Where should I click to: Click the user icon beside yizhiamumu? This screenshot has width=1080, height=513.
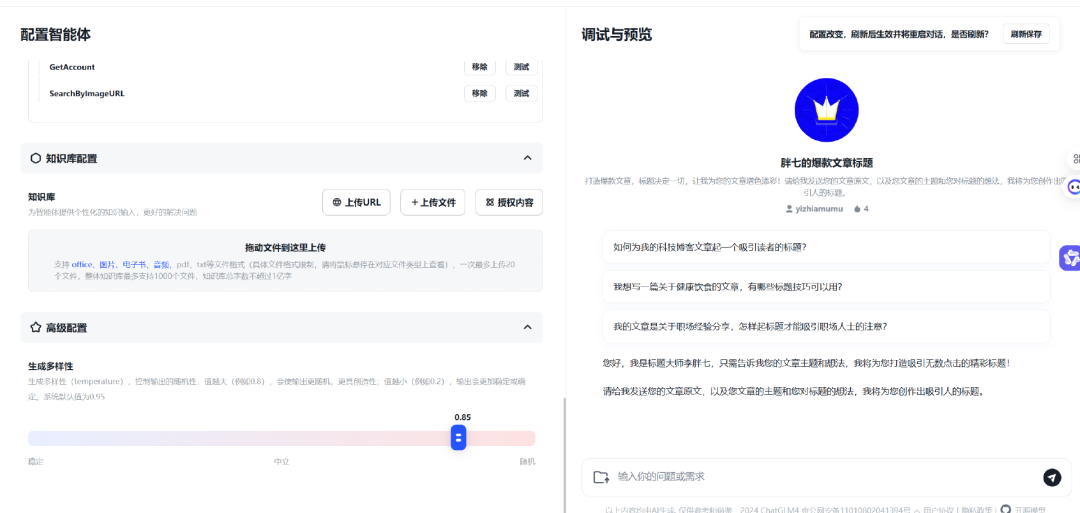(x=789, y=208)
